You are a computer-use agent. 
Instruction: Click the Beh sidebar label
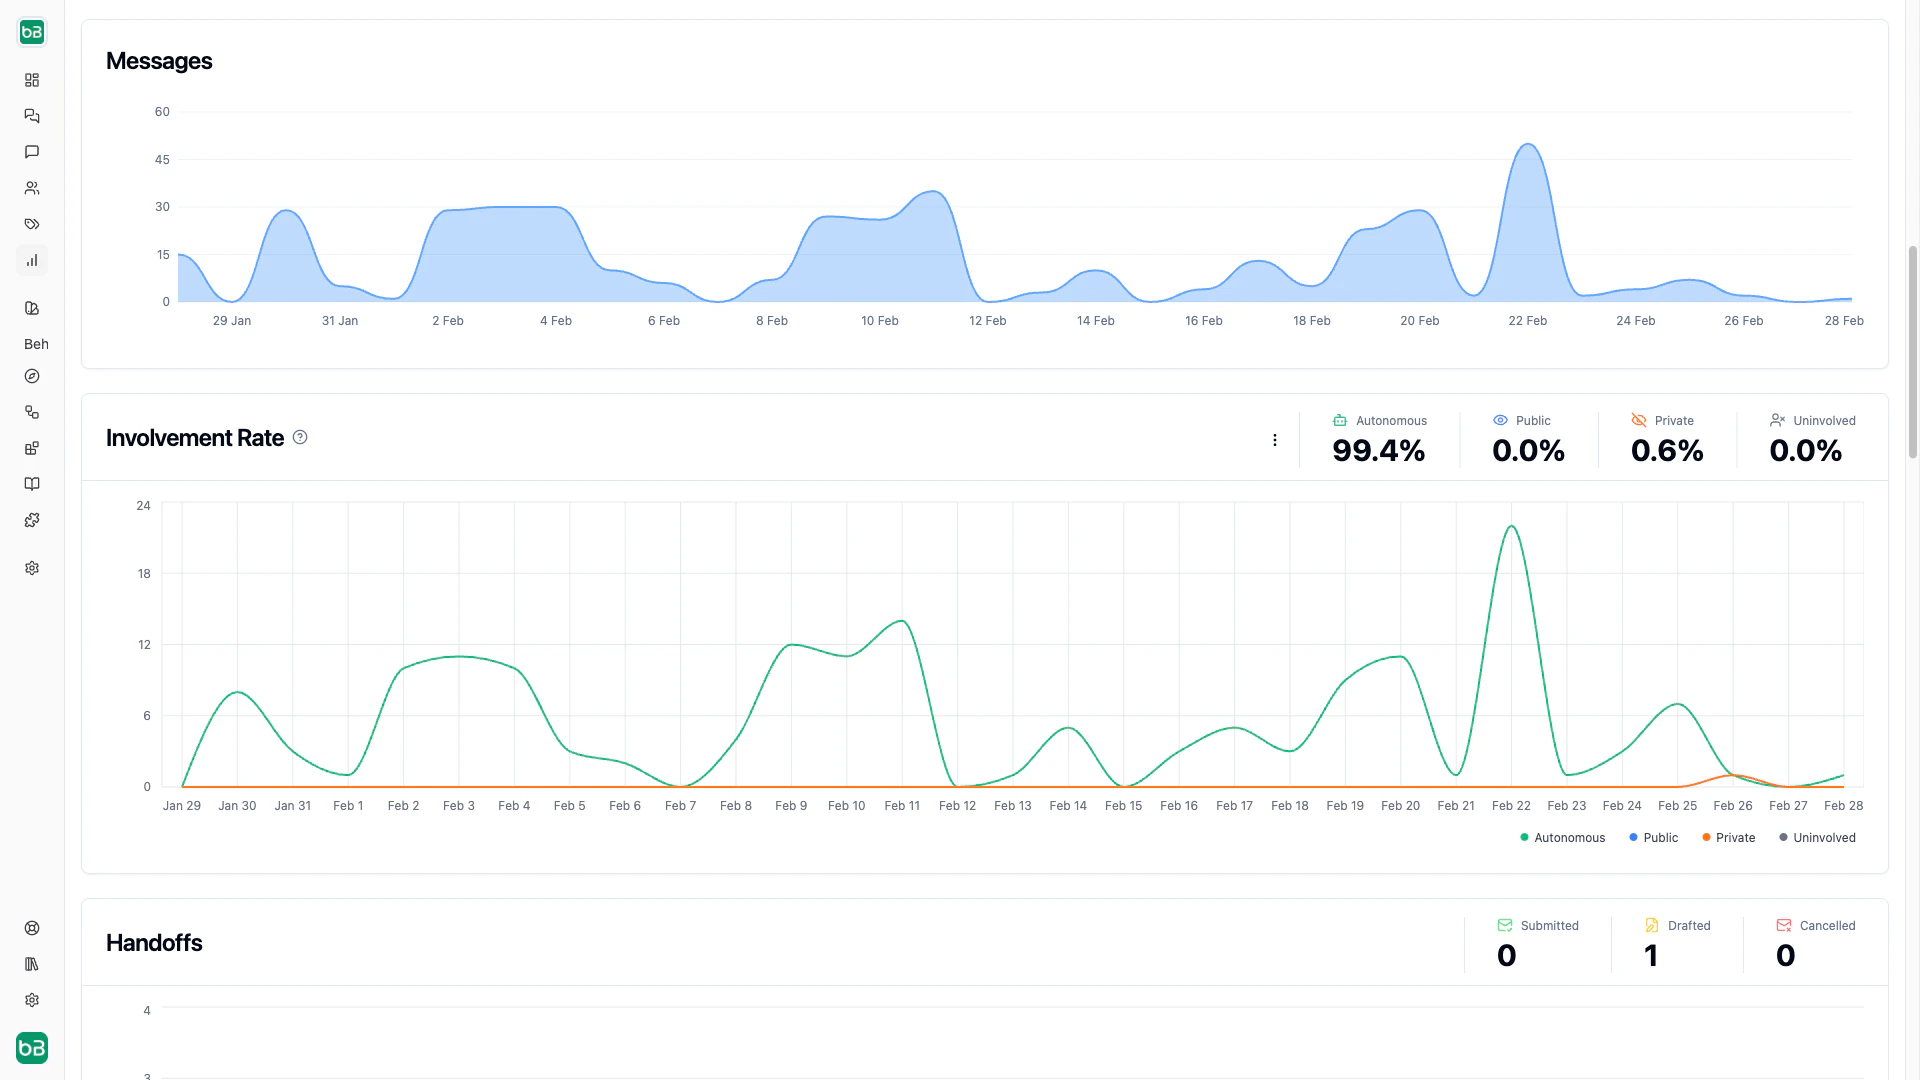point(35,344)
